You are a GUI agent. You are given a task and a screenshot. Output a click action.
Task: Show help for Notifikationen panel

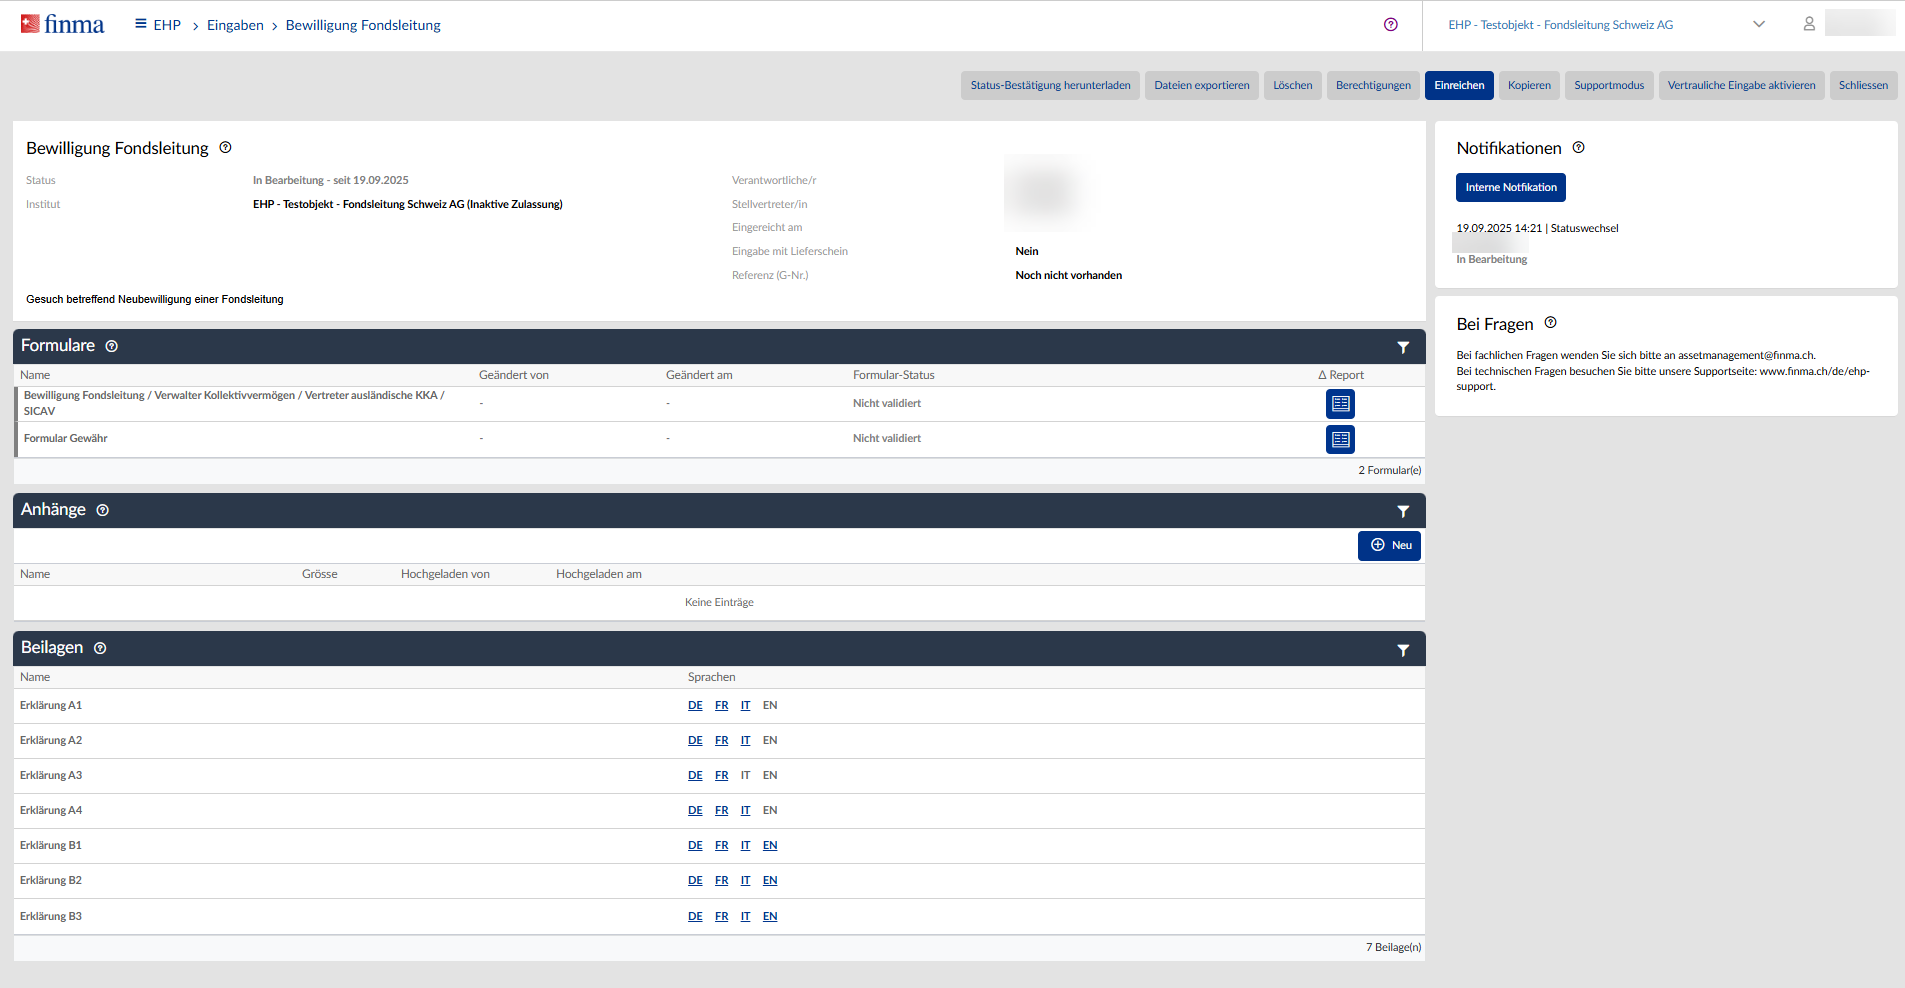1578,148
